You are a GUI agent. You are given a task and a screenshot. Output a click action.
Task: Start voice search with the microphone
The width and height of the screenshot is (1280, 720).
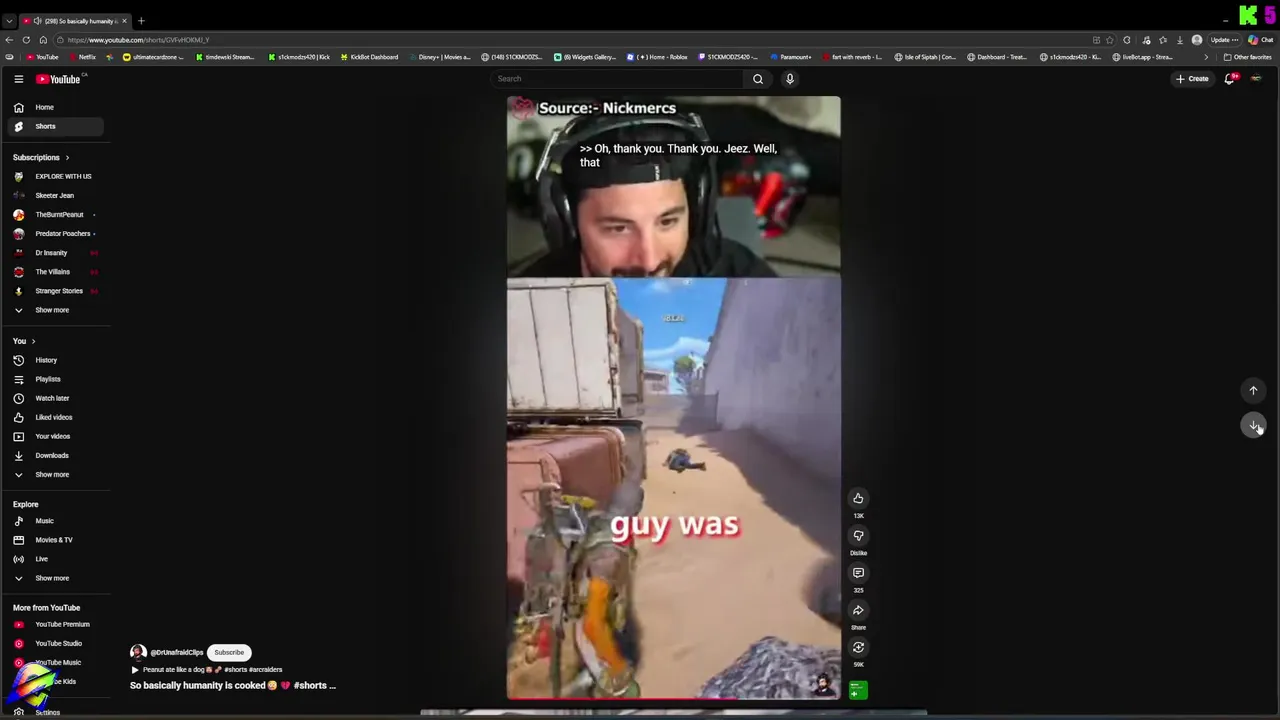click(790, 79)
